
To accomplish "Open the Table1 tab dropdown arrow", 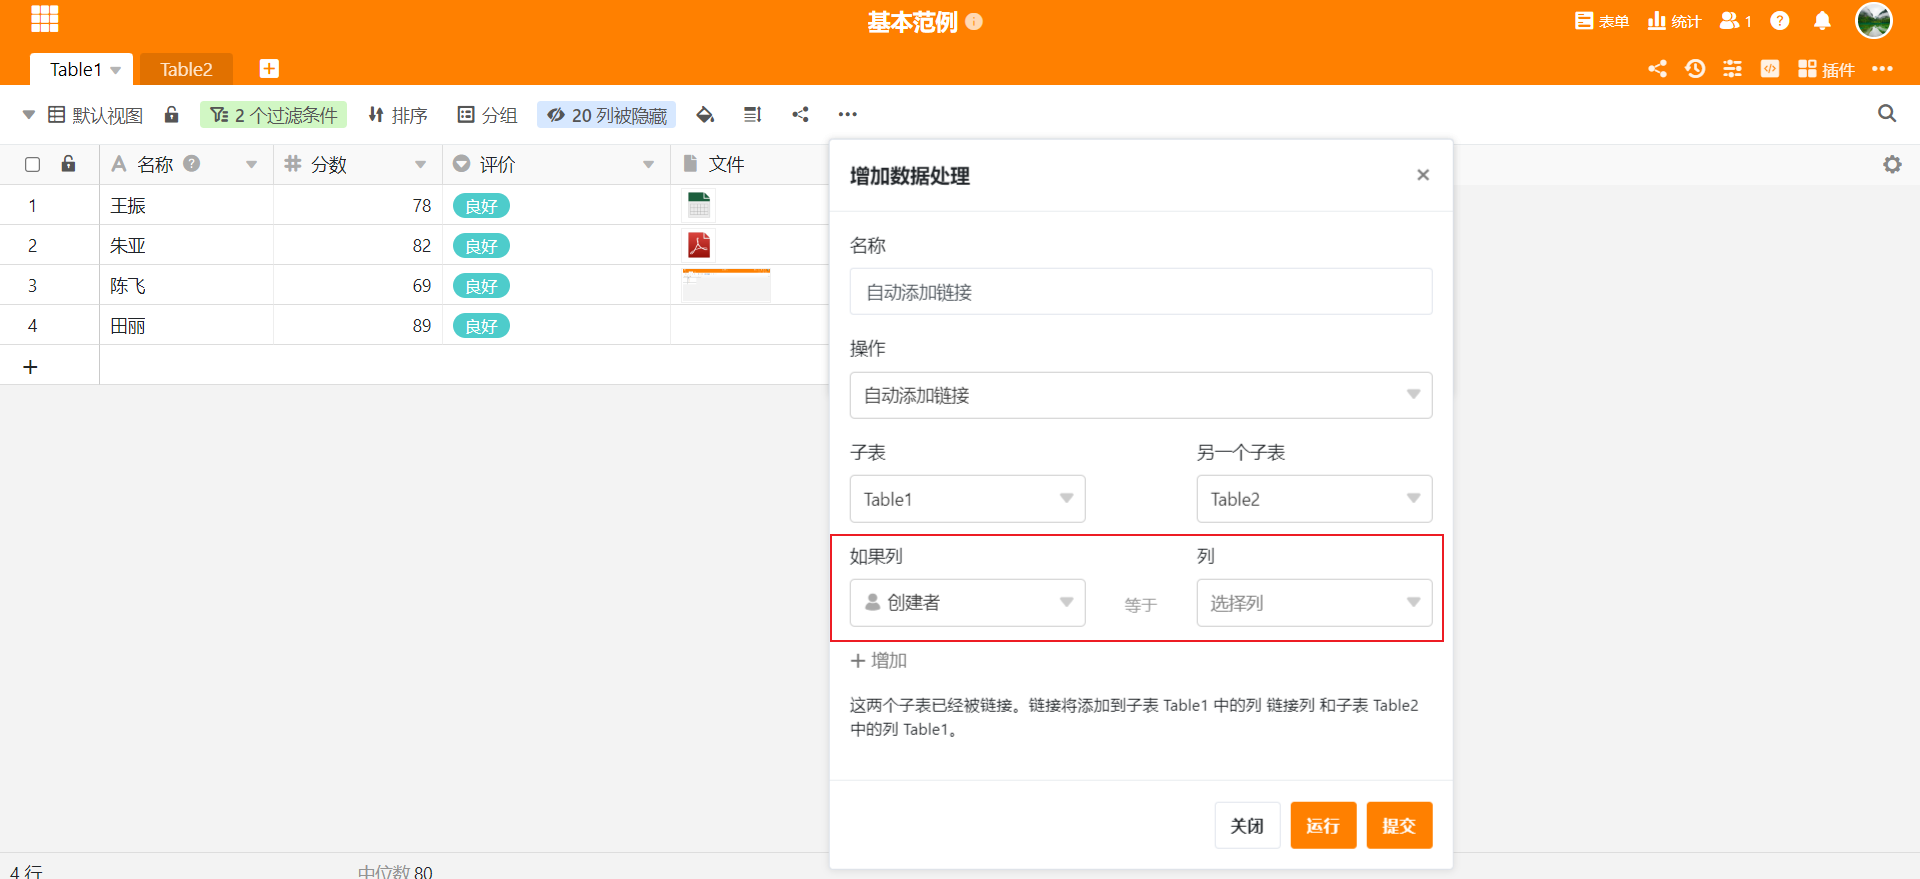I will (x=116, y=70).
